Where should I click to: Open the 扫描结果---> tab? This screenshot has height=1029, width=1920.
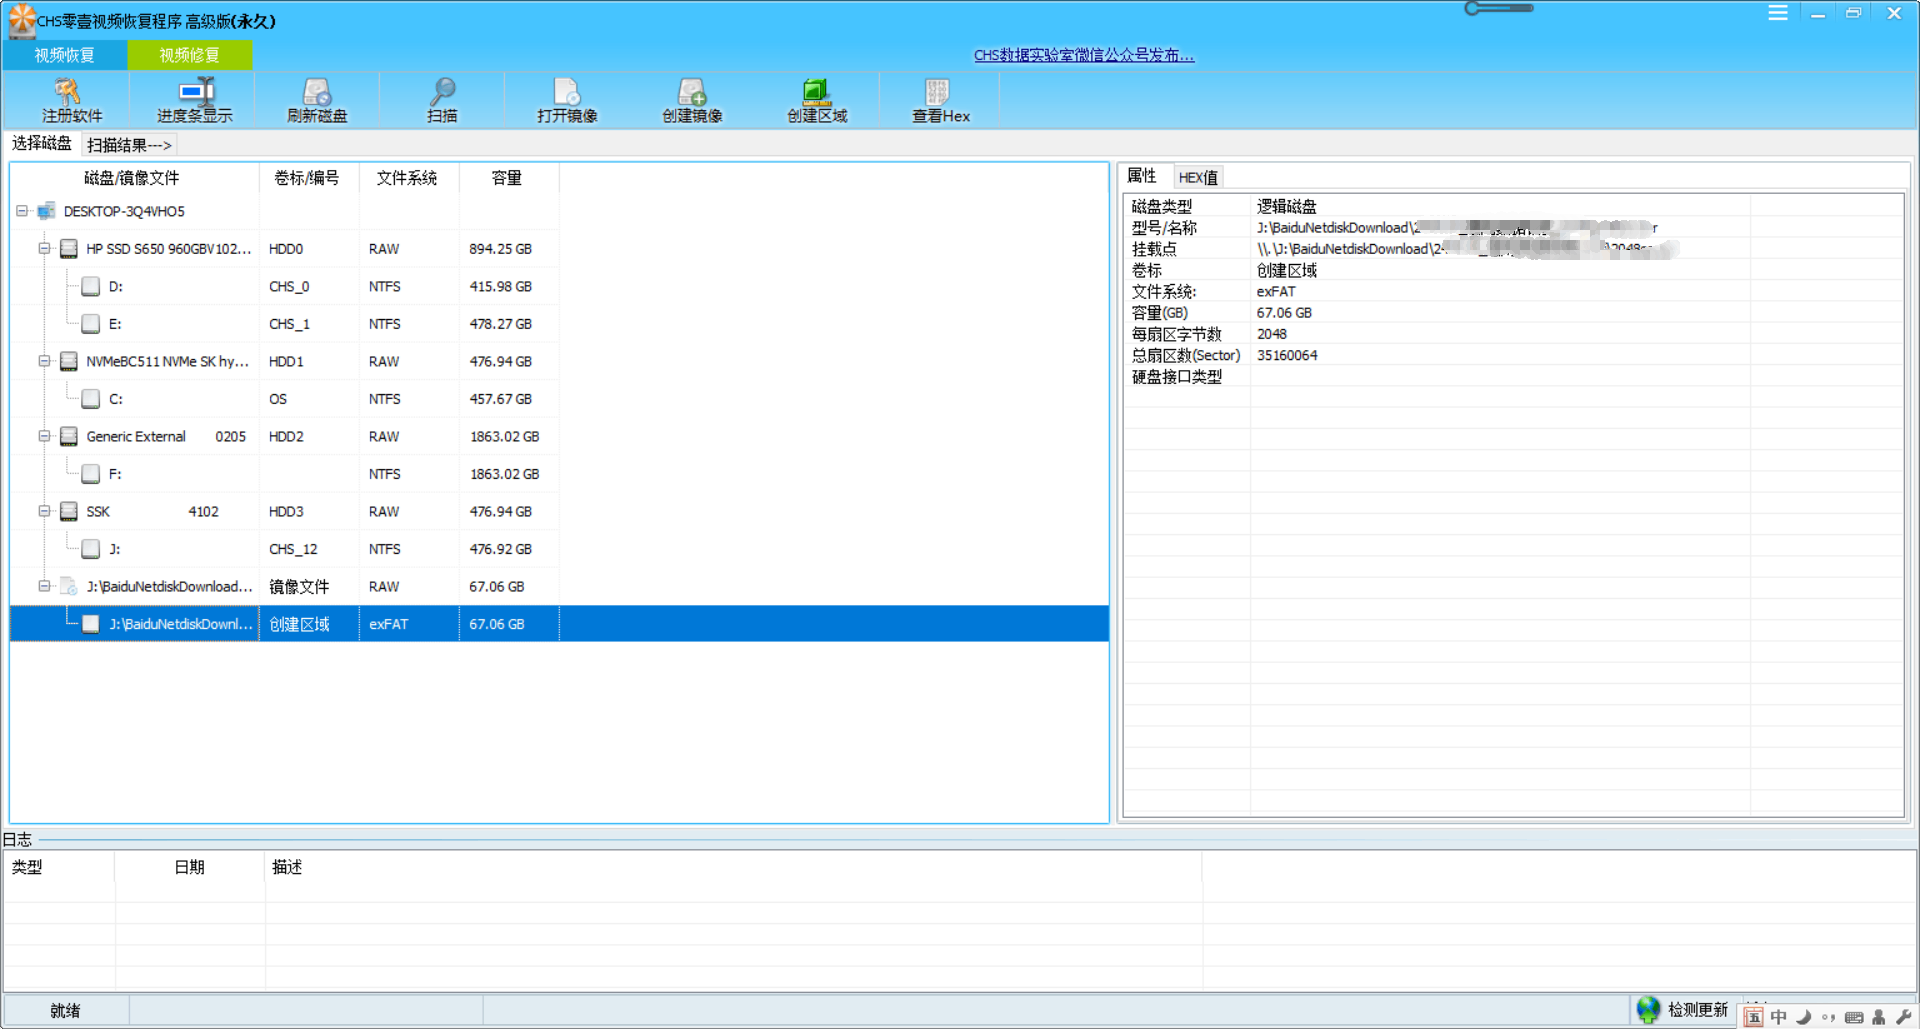click(x=129, y=145)
